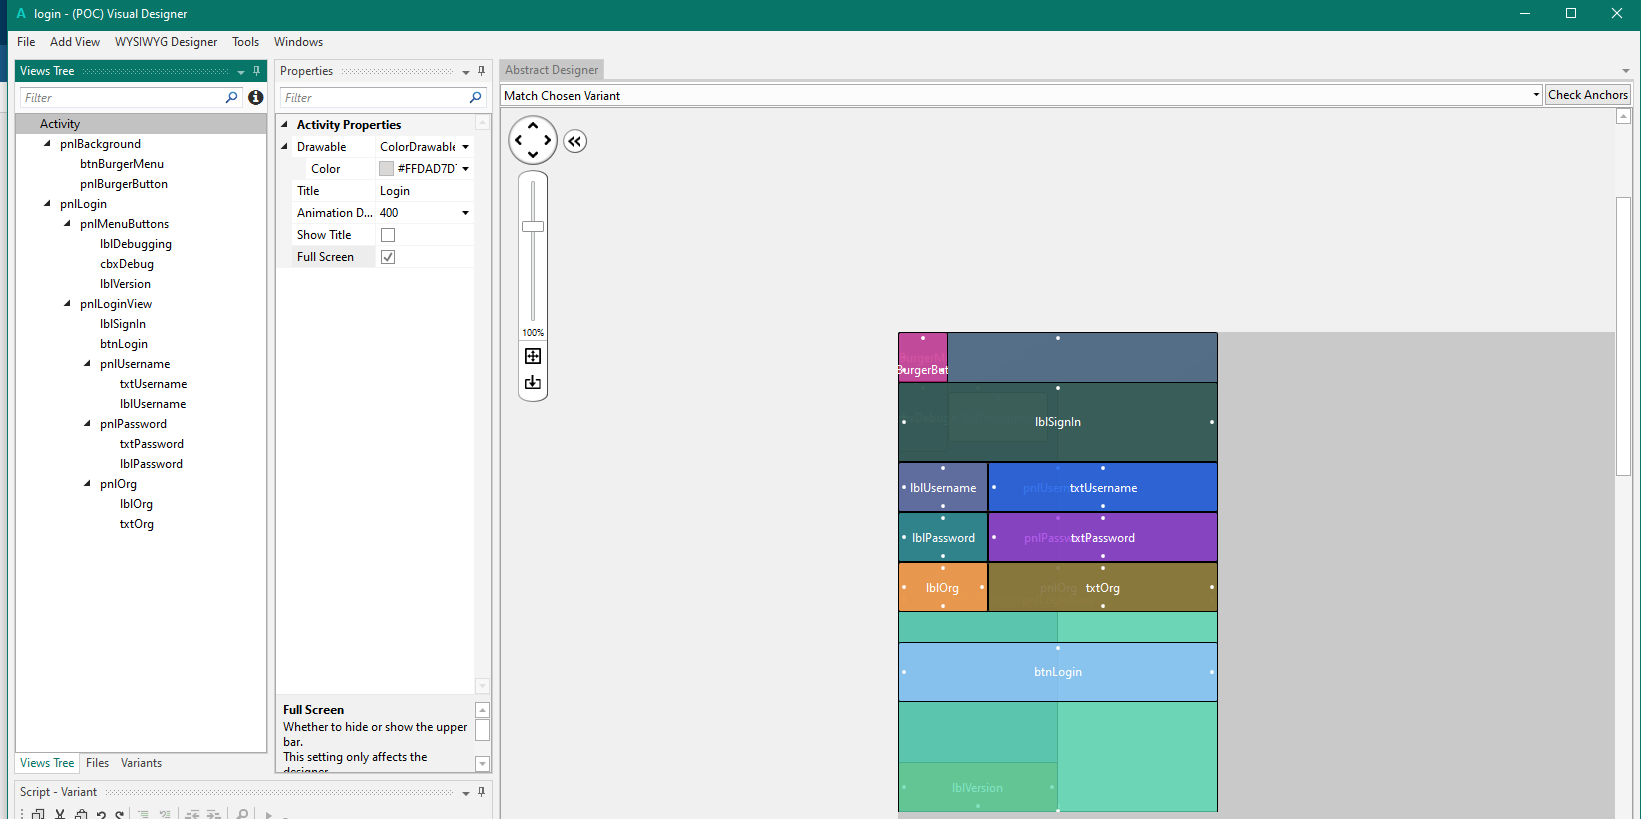Pan the designer view left
Viewport: 1641px width, 819px height.
click(x=518, y=140)
